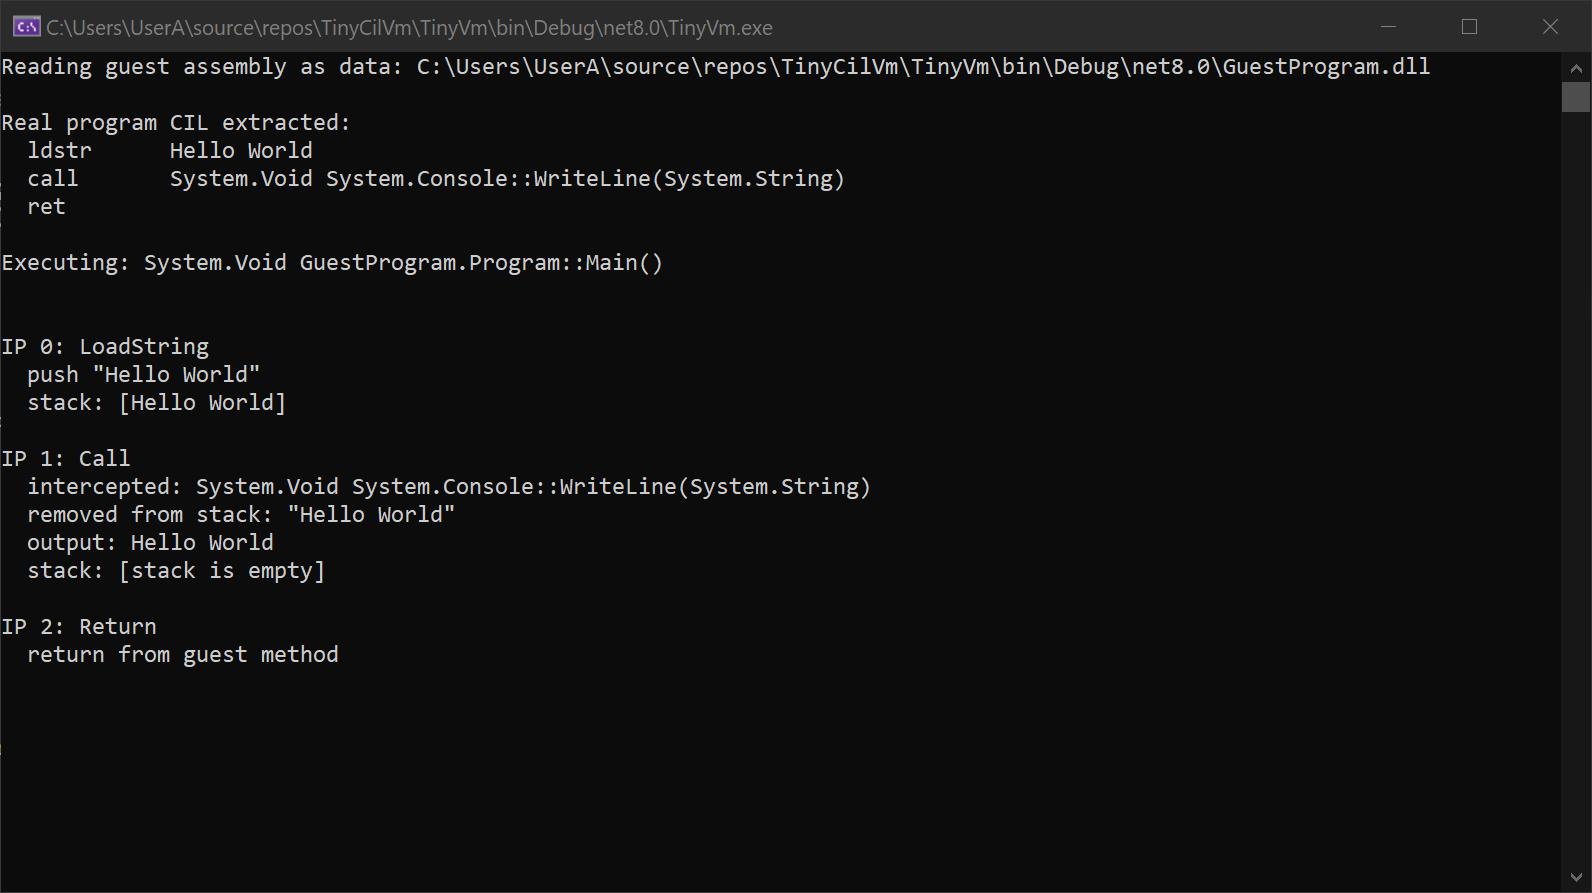
Task: Click the 'Executing: System.Void GuestProgram.Program::Main()' line
Action: point(332,263)
